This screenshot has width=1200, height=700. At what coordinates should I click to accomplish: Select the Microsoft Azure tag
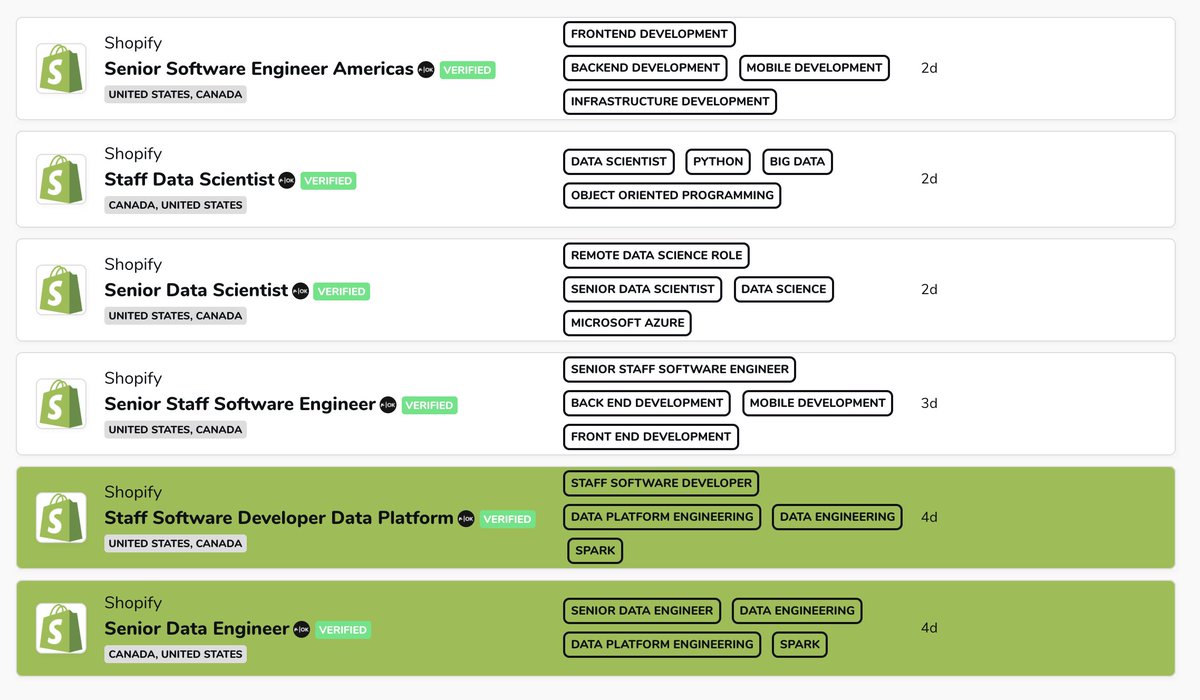click(627, 323)
